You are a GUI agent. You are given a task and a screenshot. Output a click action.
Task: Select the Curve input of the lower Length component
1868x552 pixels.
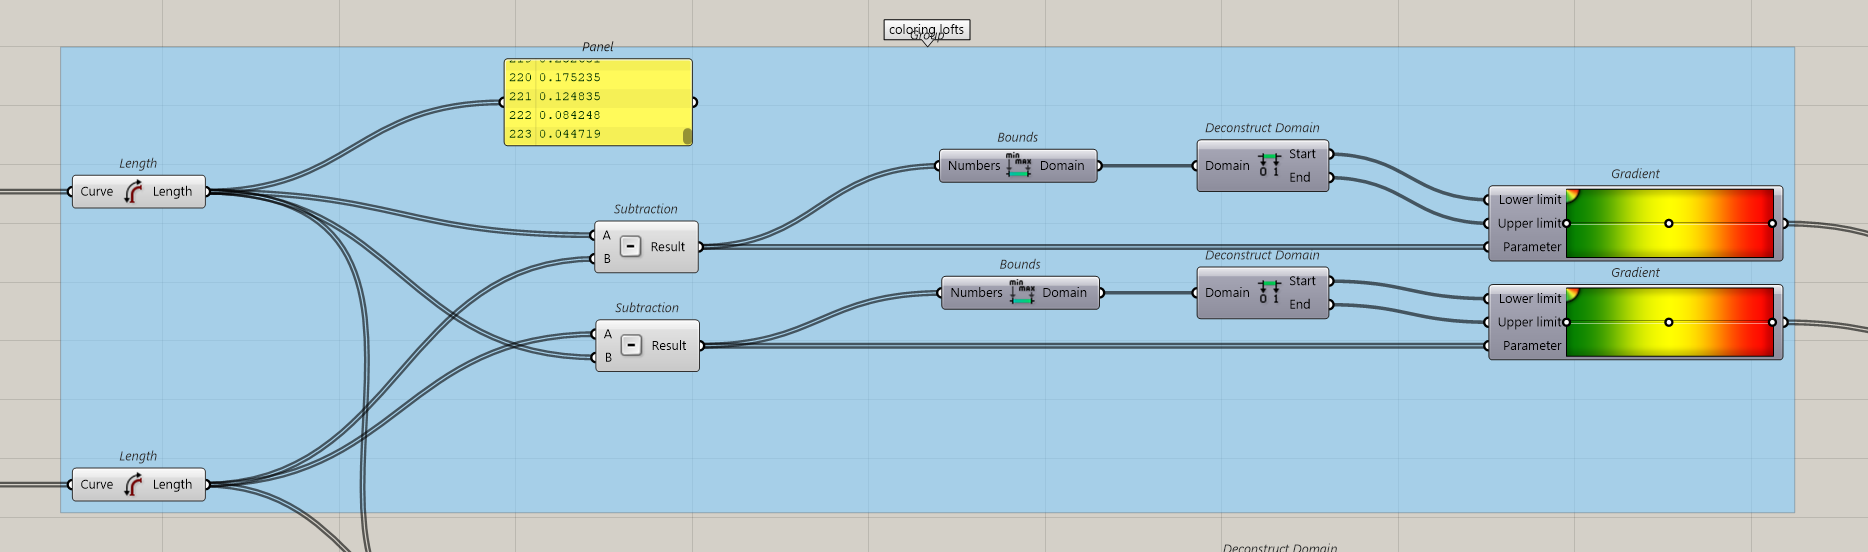96,485
